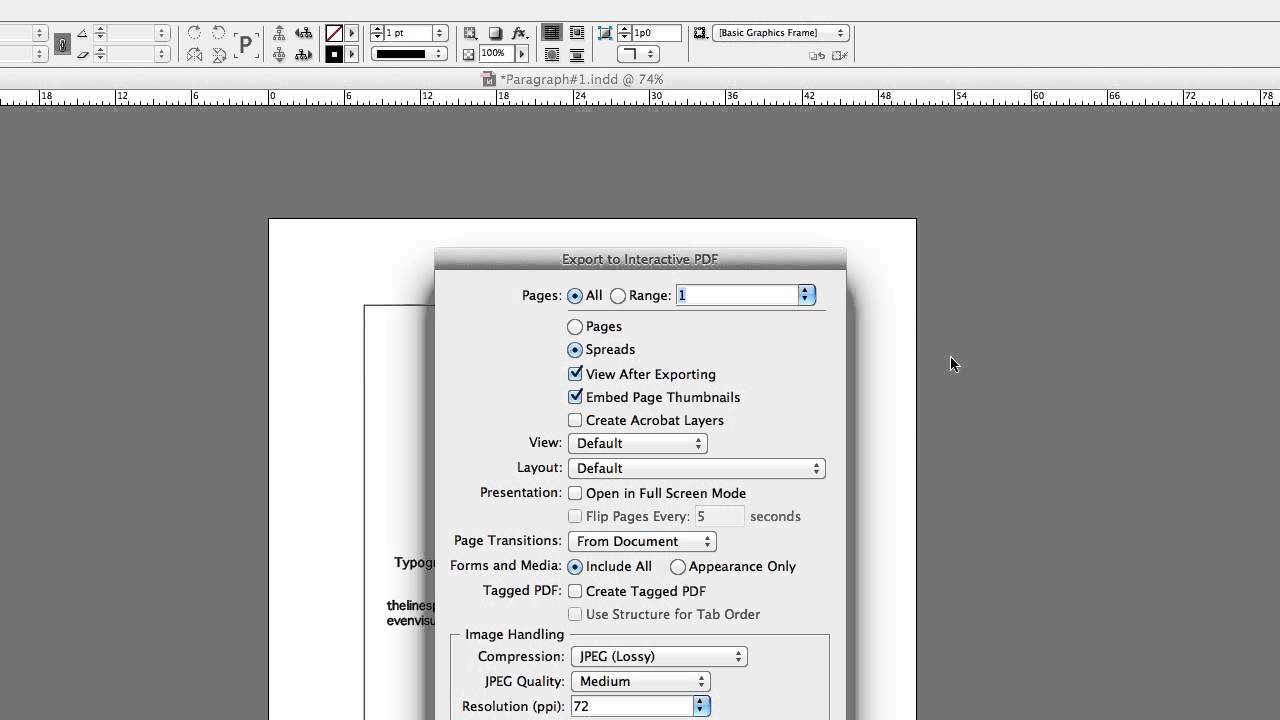Enable Create Tagged PDF checkbox
Image resolution: width=1280 pixels, height=720 pixels.
click(x=575, y=591)
